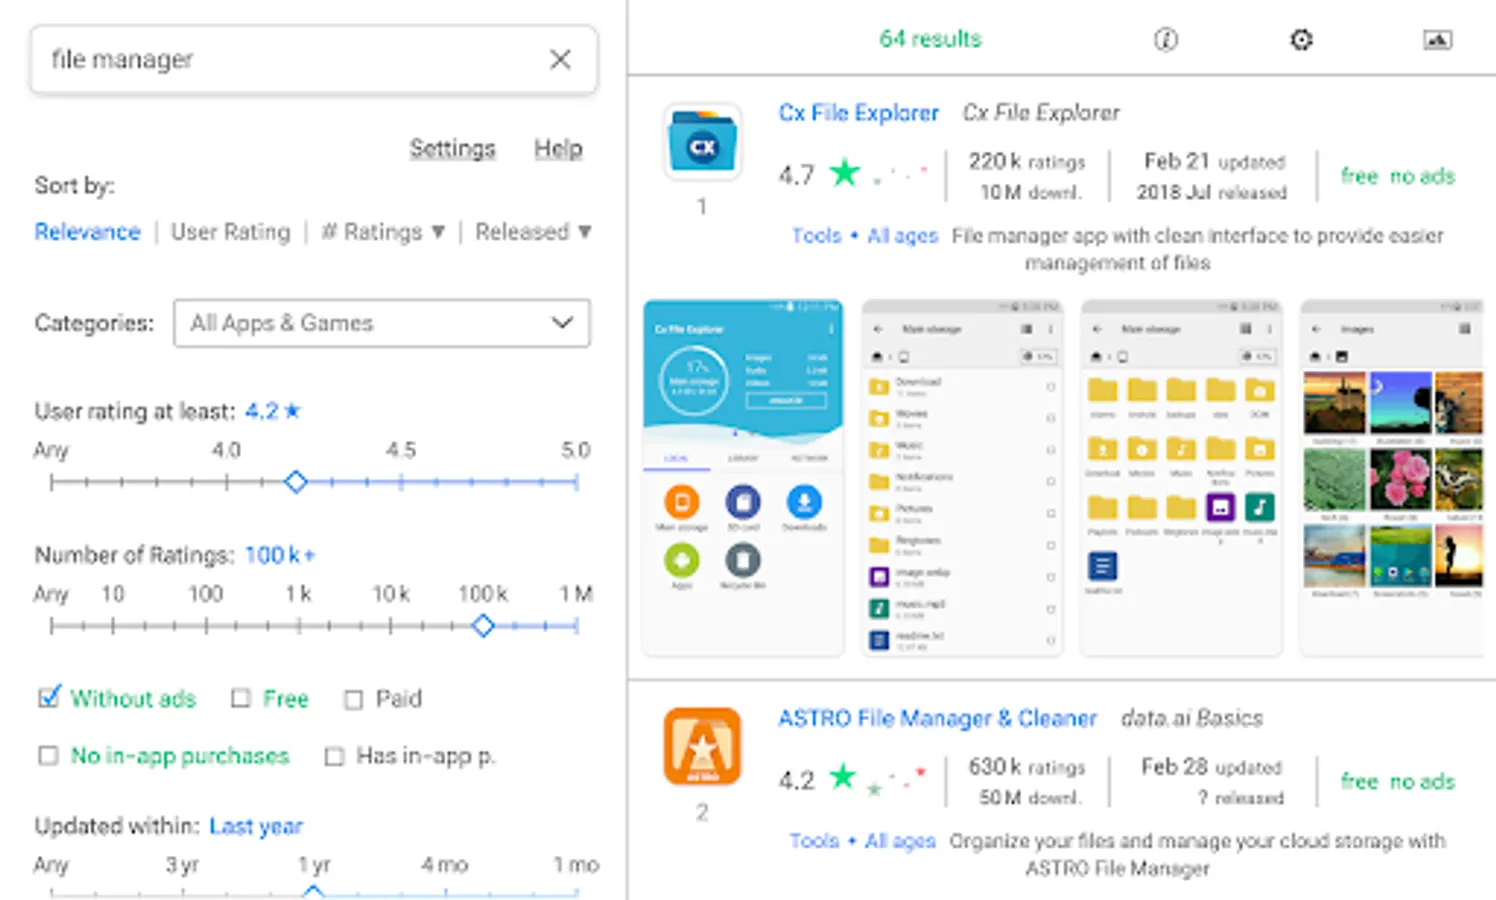Click the Last year updated within value
Image resolution: width=1496 pixels, height=900 pixels.
(x=256, y=826)
